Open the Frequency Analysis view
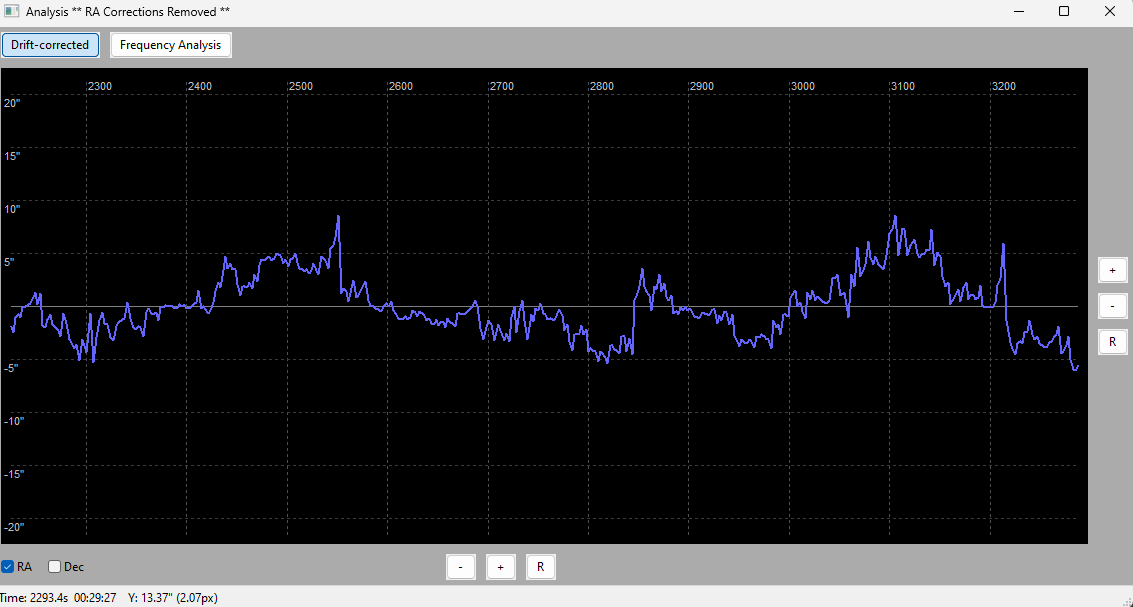The width and height of the screenshot is (1133, 607). (171, 45)
